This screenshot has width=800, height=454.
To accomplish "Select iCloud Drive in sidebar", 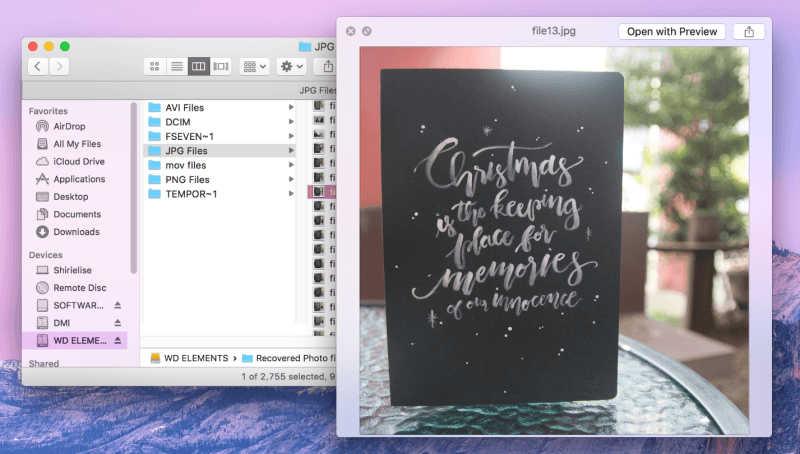I will click(x=78, y=162).
